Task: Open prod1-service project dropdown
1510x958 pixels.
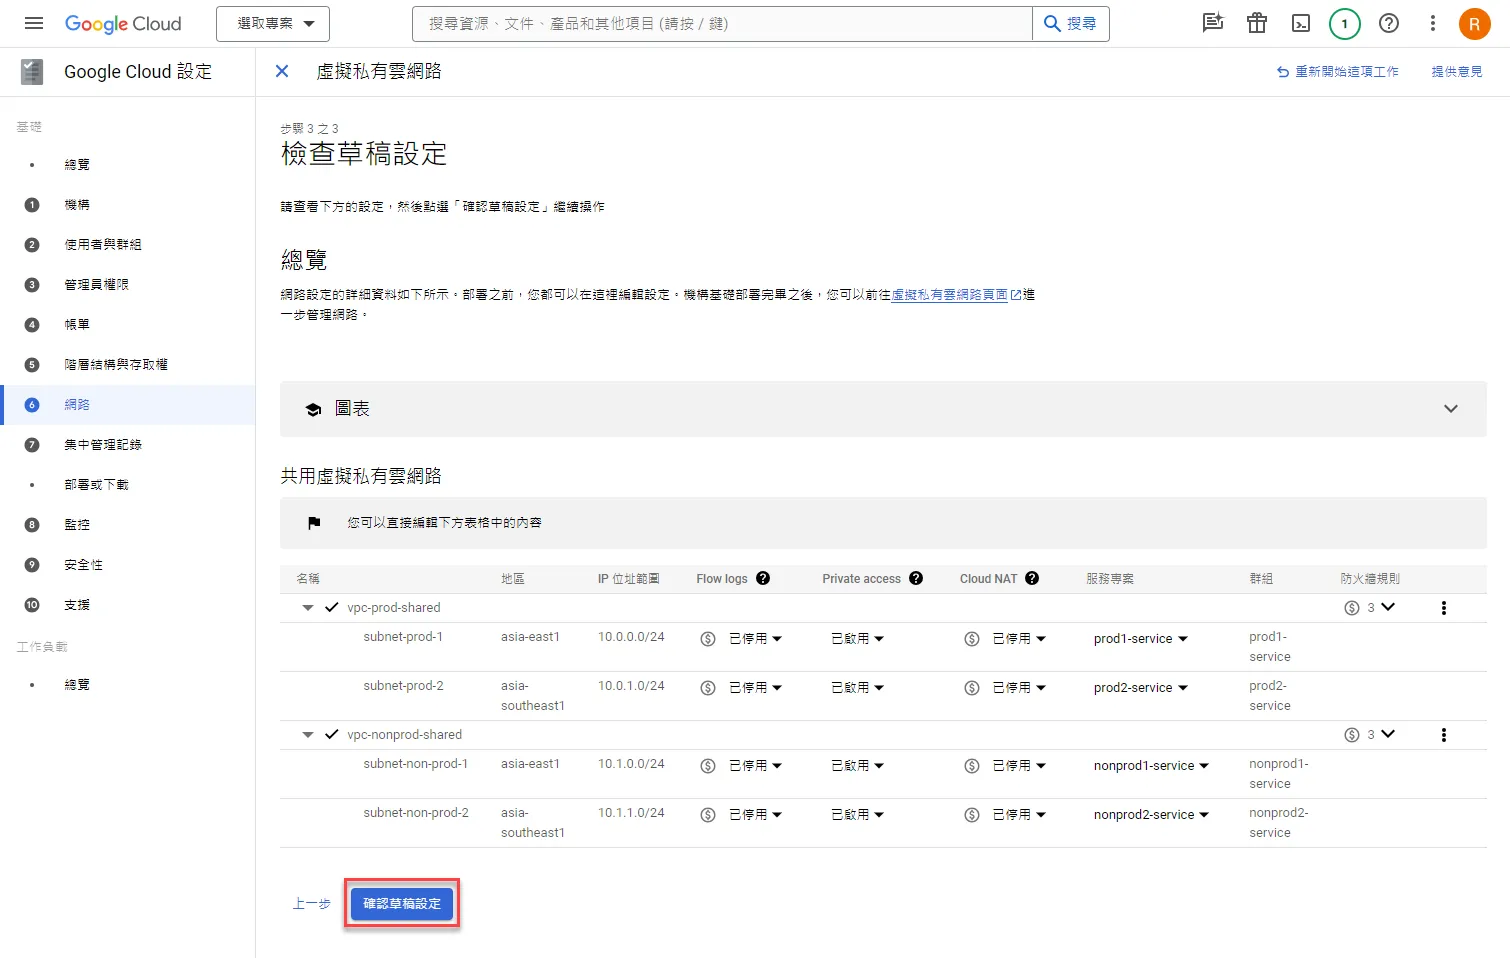Action: (x=1141, y=639)
